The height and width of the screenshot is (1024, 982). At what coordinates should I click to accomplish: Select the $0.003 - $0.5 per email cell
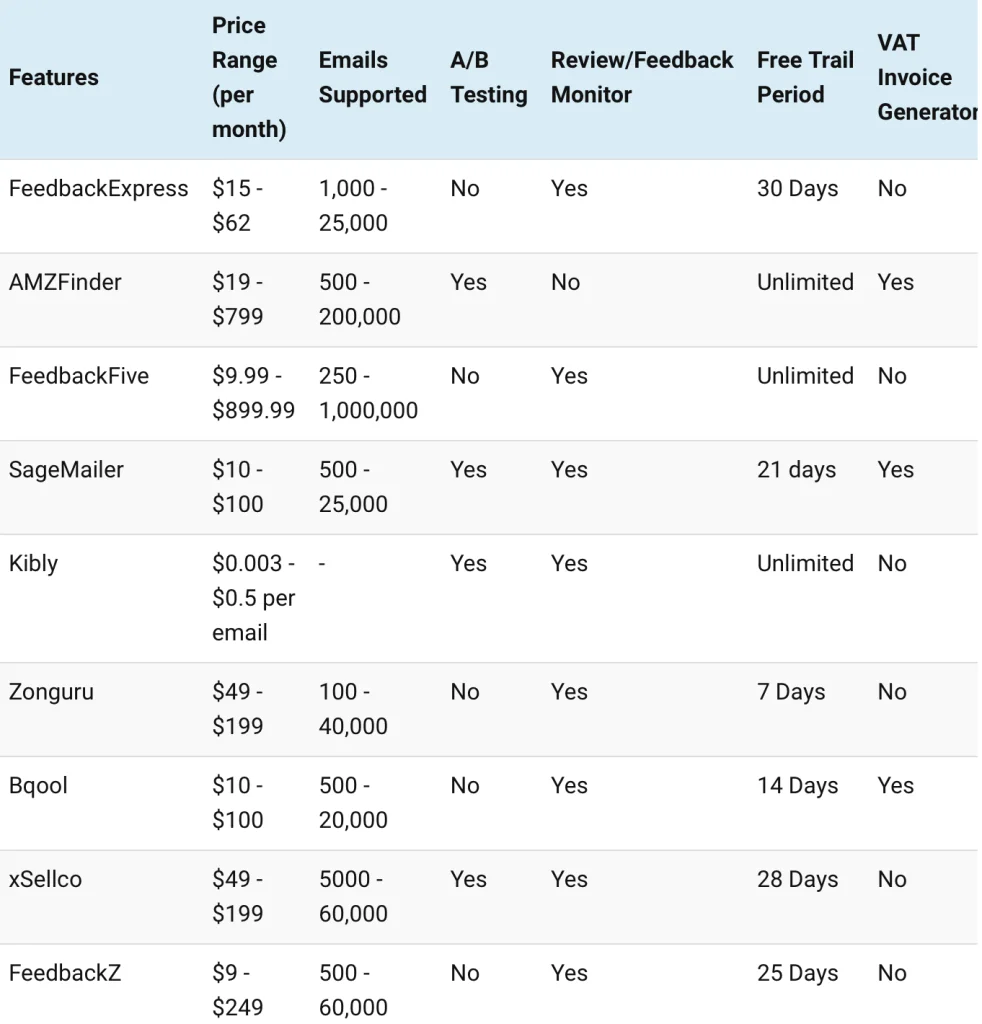[x=253, y=598]
